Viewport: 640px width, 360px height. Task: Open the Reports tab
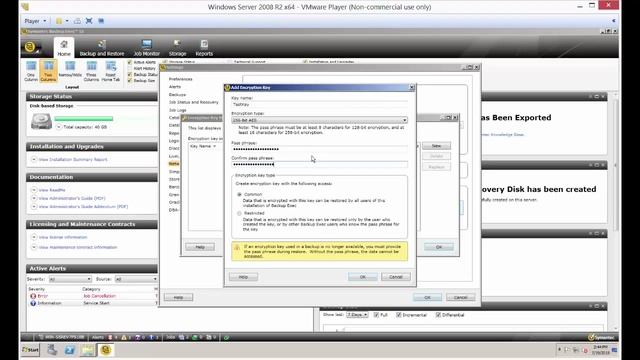click(204, 48)
